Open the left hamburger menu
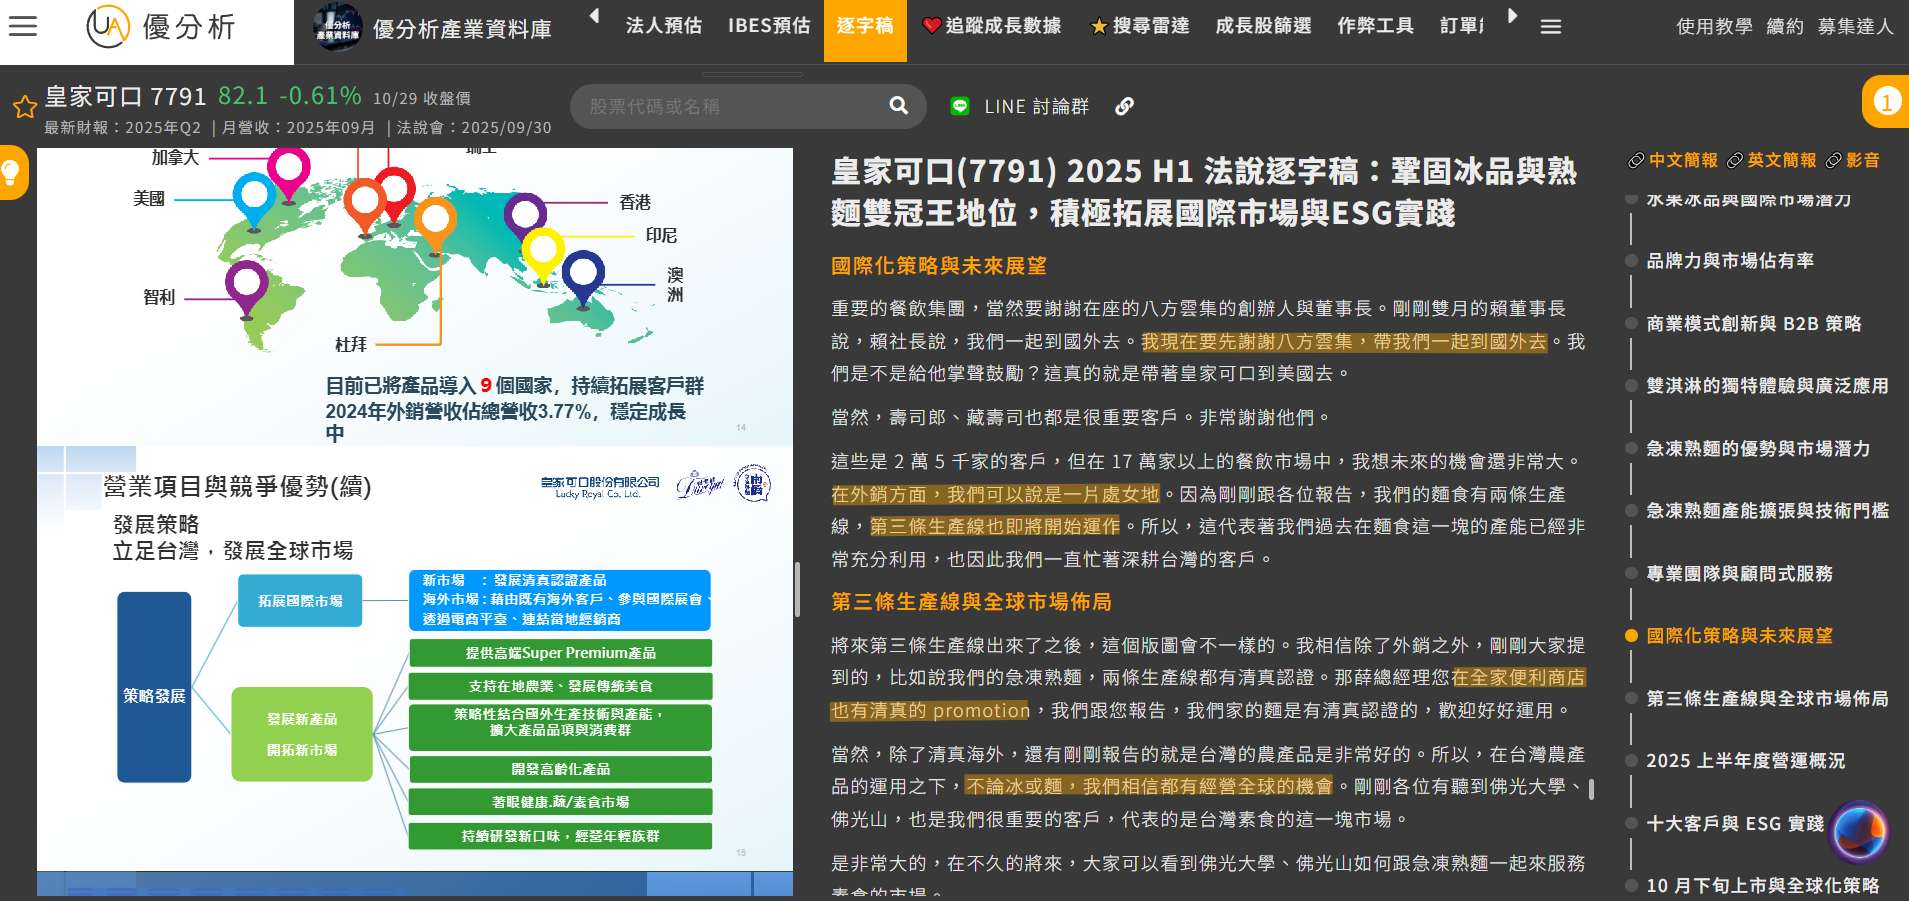 coord(23,27)
